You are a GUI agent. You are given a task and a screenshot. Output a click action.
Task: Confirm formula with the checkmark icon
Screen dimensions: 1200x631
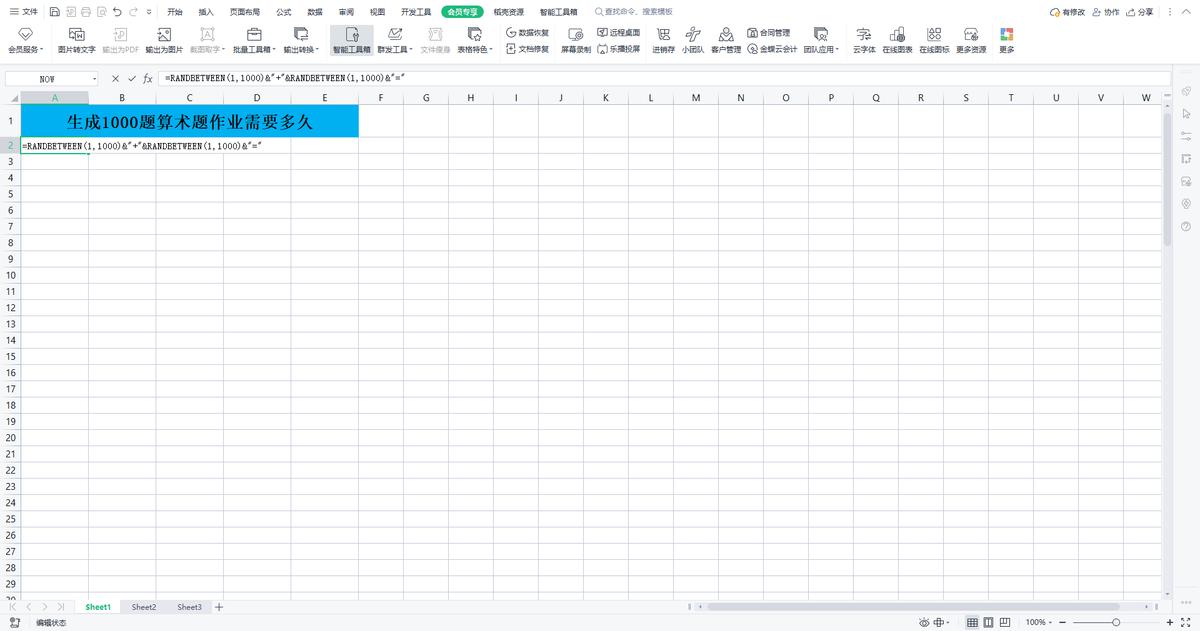tap(132, 78)
